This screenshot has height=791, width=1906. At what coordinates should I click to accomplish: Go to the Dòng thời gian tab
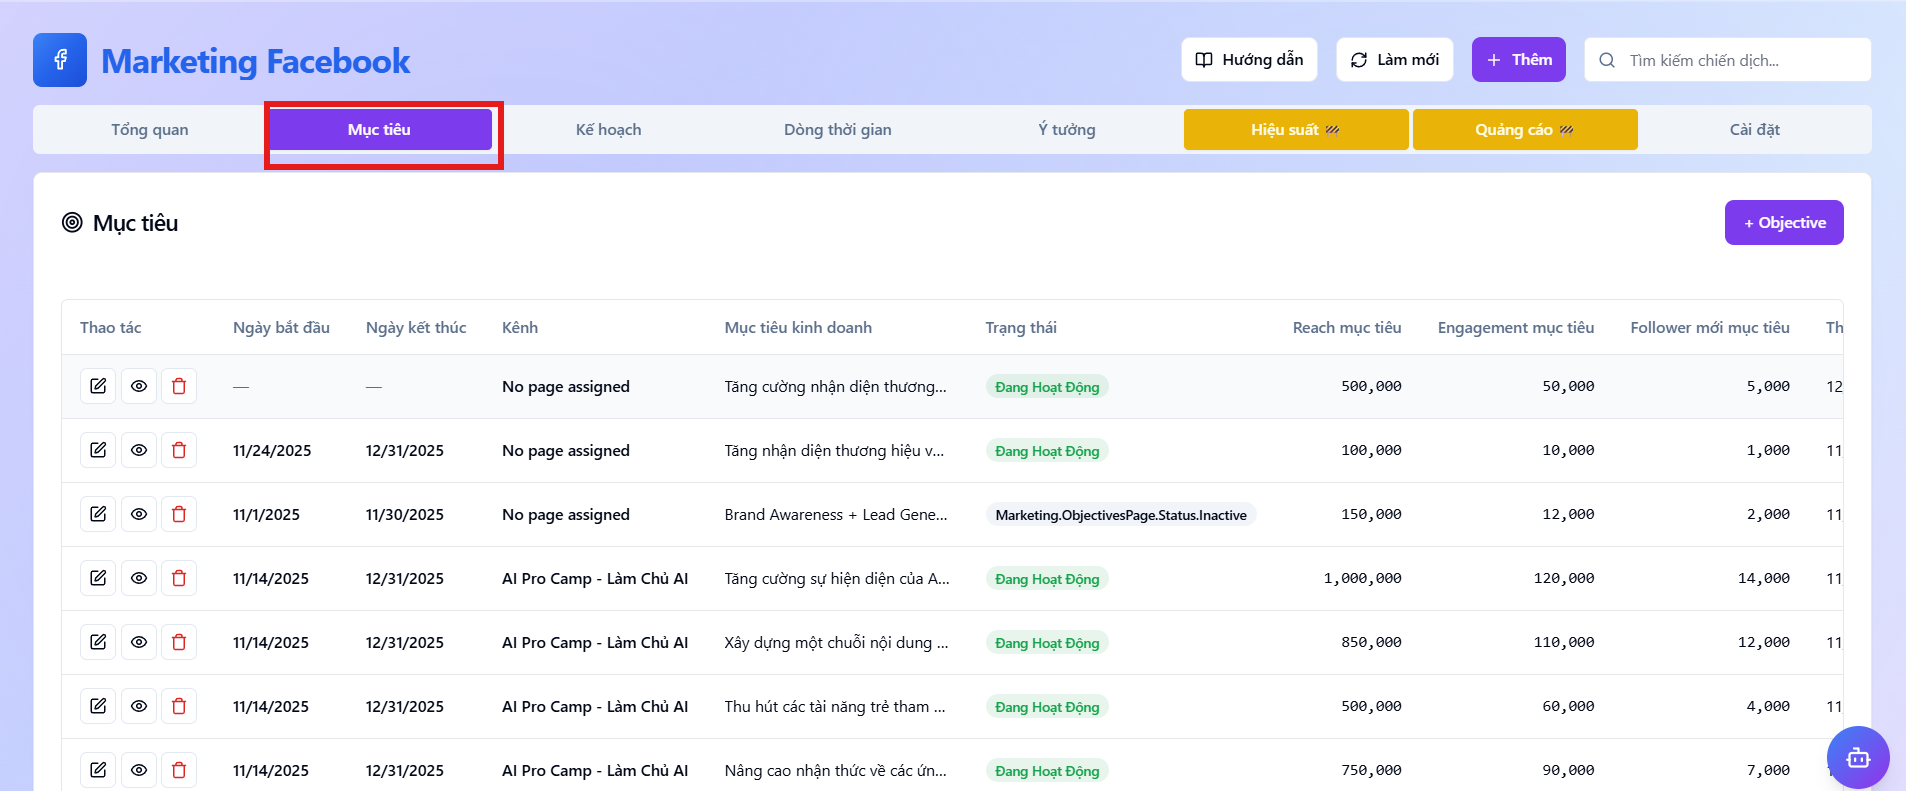click(838, 130)
